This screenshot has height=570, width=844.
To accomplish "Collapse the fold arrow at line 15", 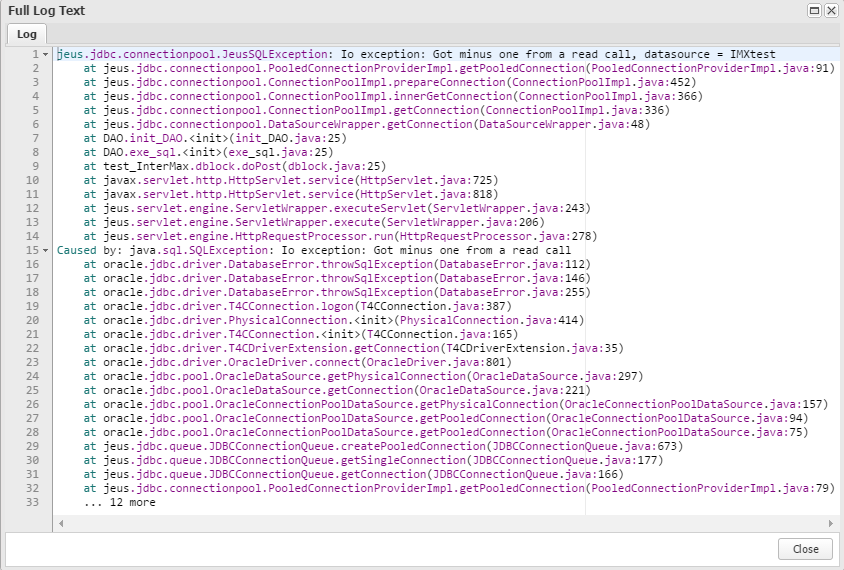I will [46, 250].
